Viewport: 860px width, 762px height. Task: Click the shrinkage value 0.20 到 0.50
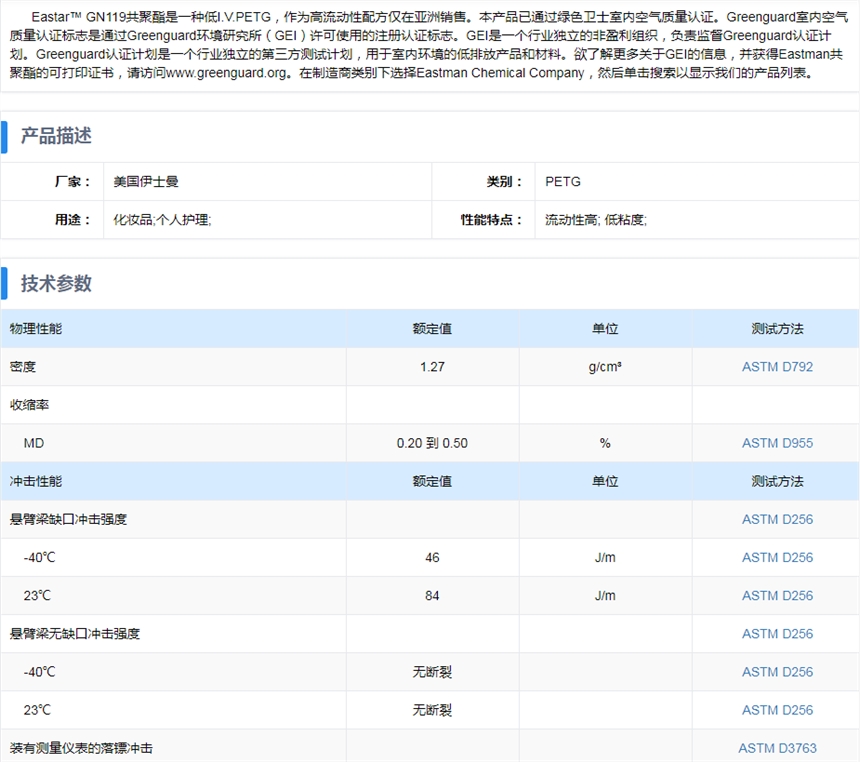click(432, 443)
